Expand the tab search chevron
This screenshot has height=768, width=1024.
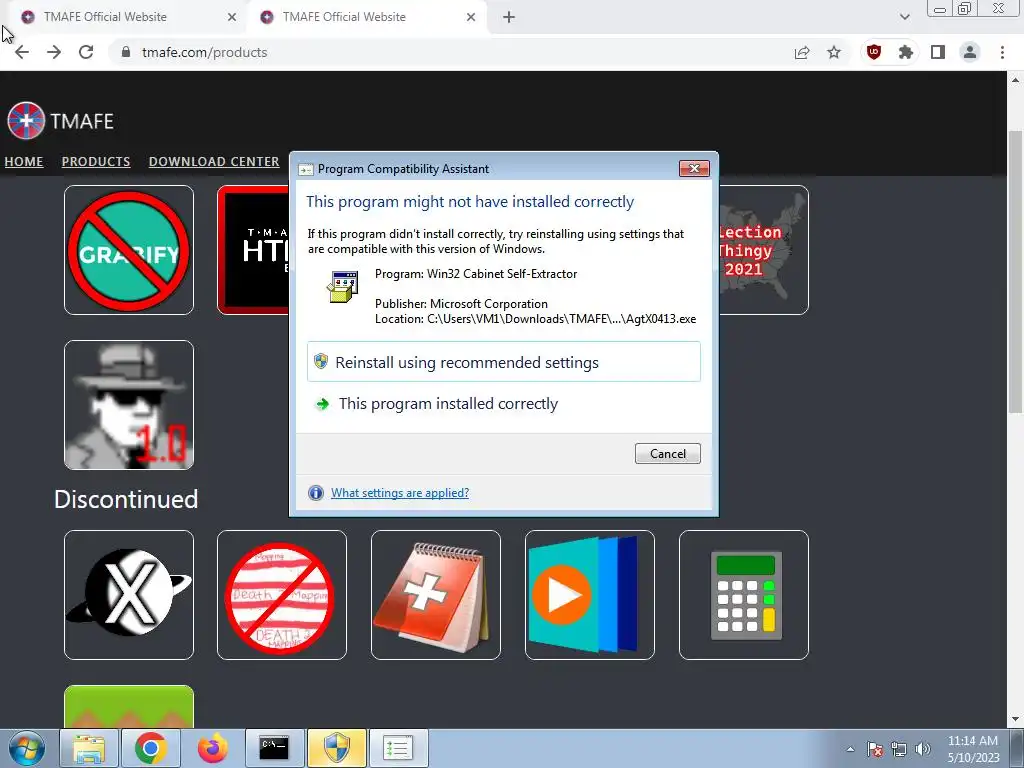point(904,17)
